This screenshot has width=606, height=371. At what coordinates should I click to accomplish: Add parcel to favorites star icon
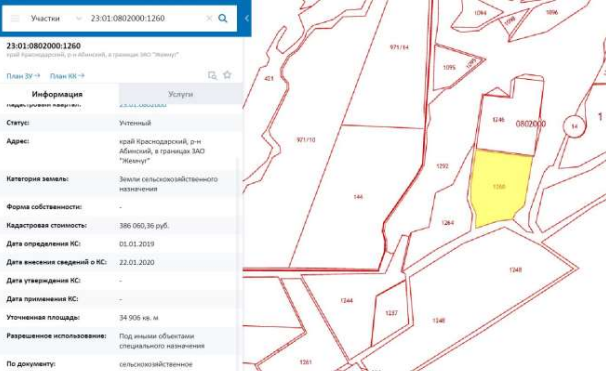[227, 75]
